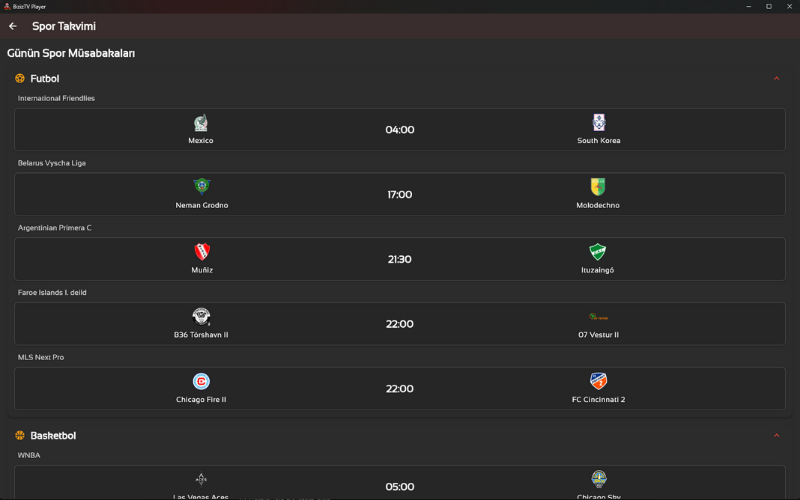Click the Neman Grodno club logo
This screenshot has width=800, height=500.
point(201,187)
